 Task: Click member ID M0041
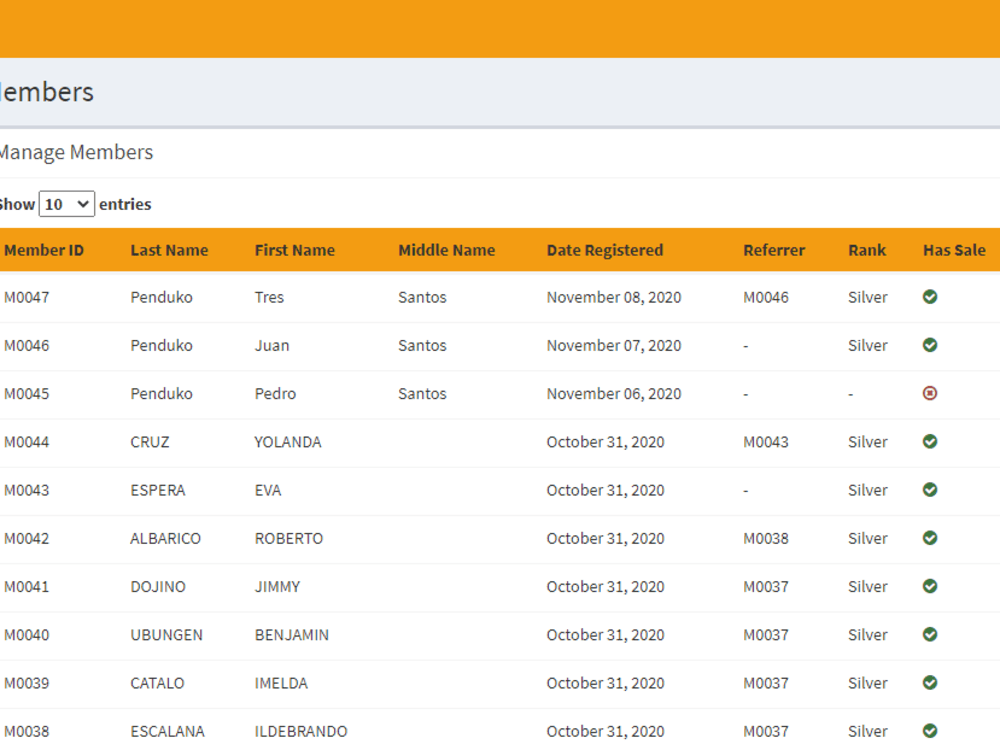(27, 587)
